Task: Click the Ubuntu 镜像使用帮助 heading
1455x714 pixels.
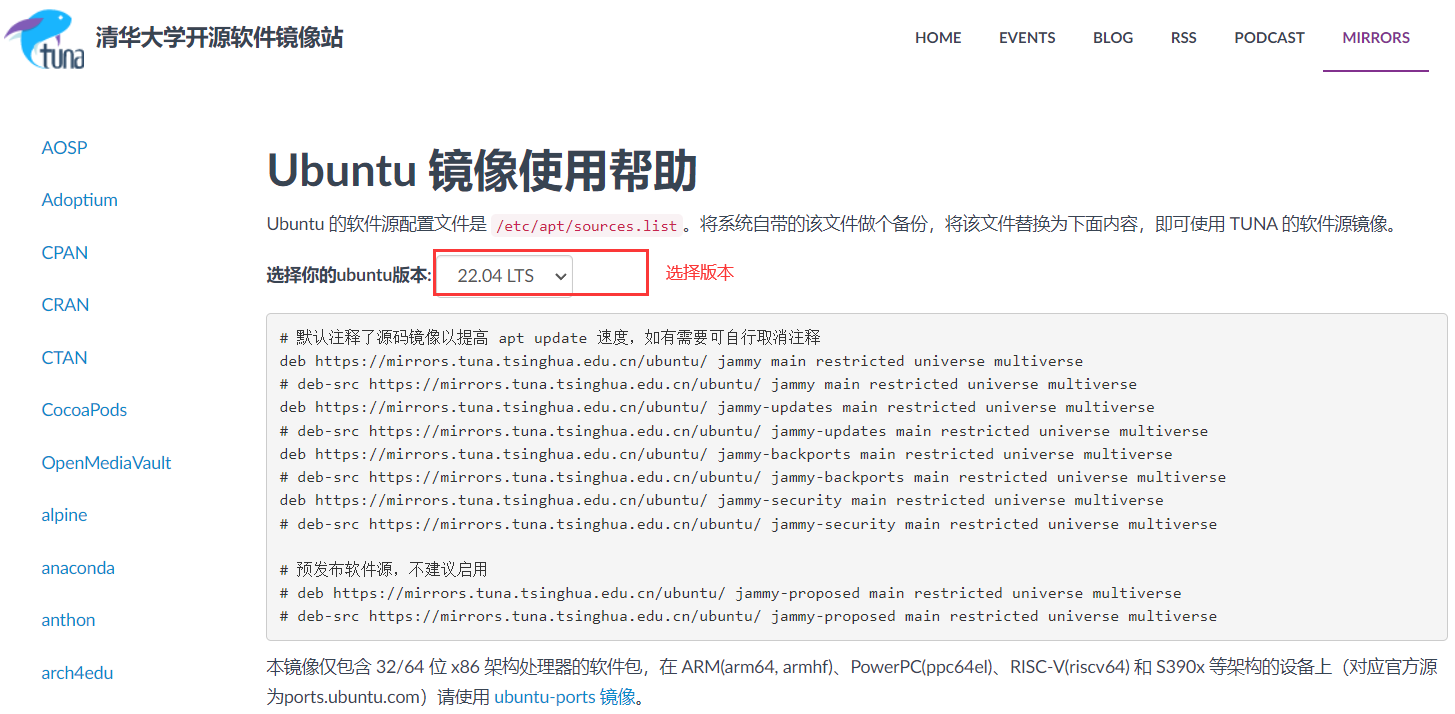Action: tap(482, 172)
